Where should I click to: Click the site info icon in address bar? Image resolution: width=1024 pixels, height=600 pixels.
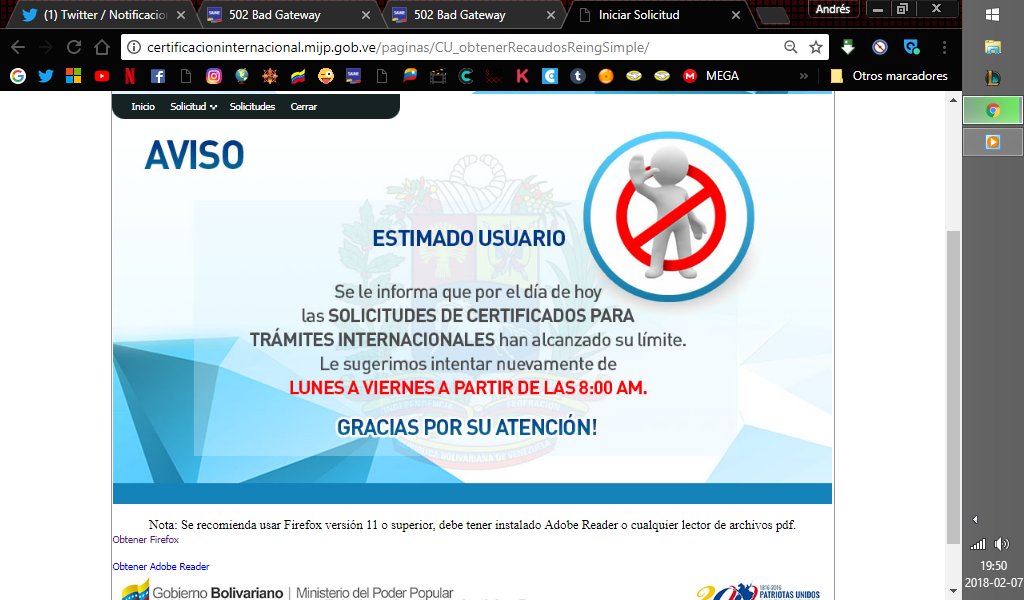(x=133, y=47)
